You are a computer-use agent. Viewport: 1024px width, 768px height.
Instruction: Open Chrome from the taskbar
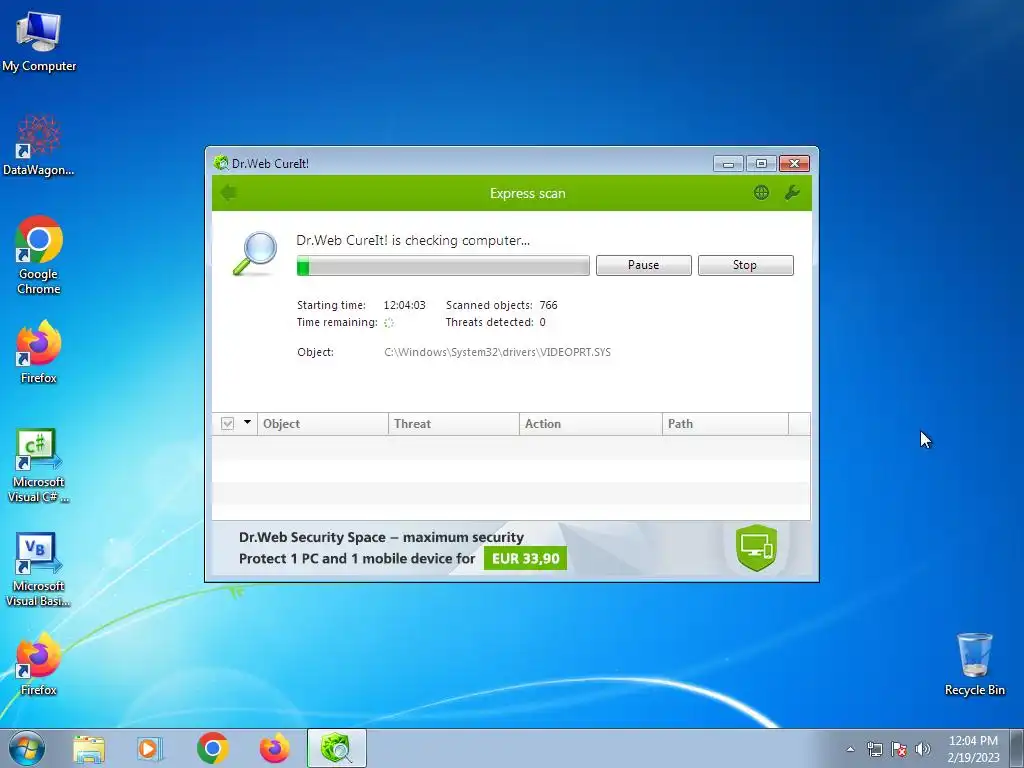(212, 748)
